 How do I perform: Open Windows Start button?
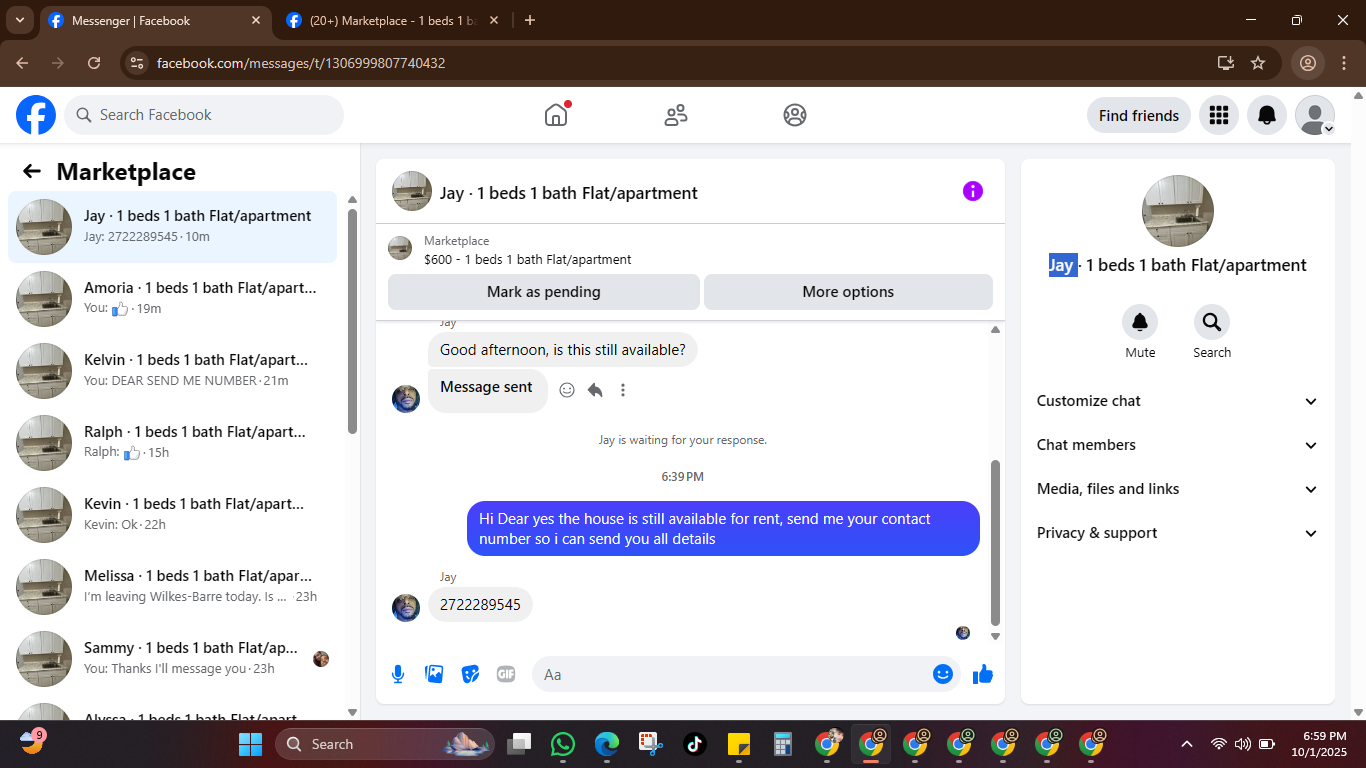click(x=250, y=744)
